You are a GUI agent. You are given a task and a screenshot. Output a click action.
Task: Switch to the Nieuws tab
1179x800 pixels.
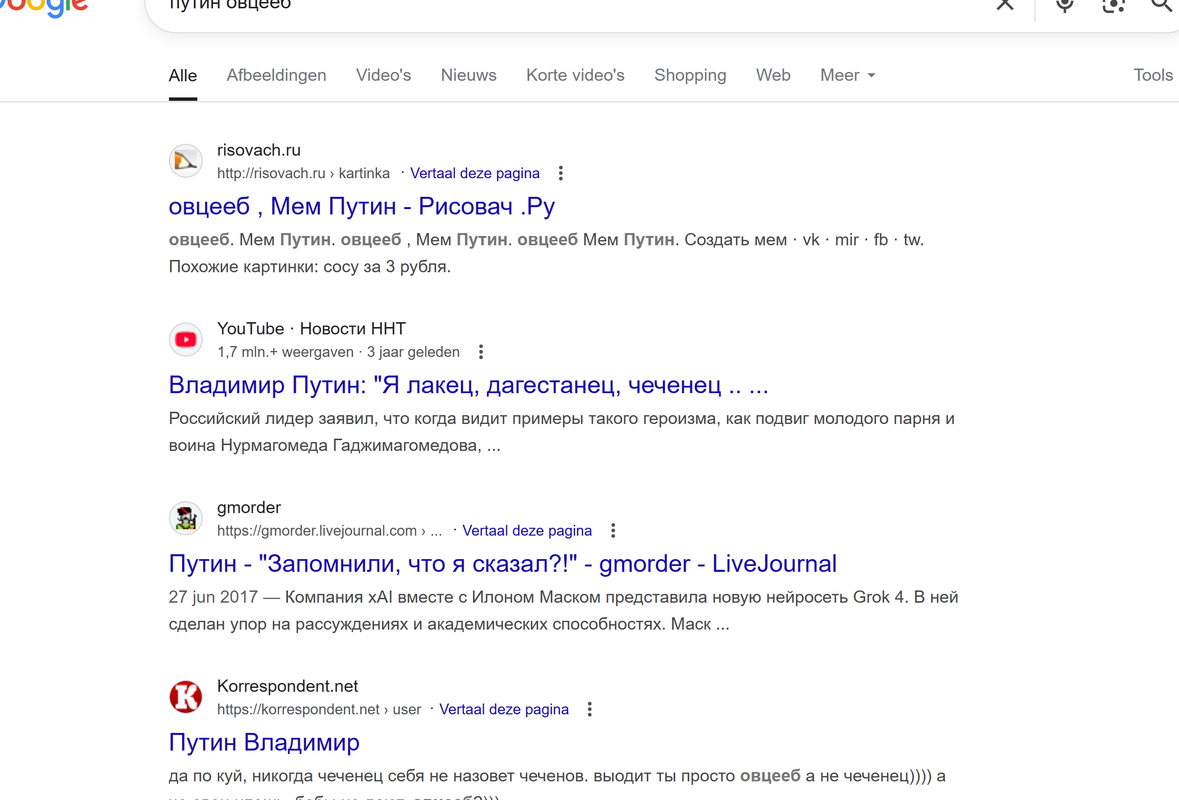point(468,75)
